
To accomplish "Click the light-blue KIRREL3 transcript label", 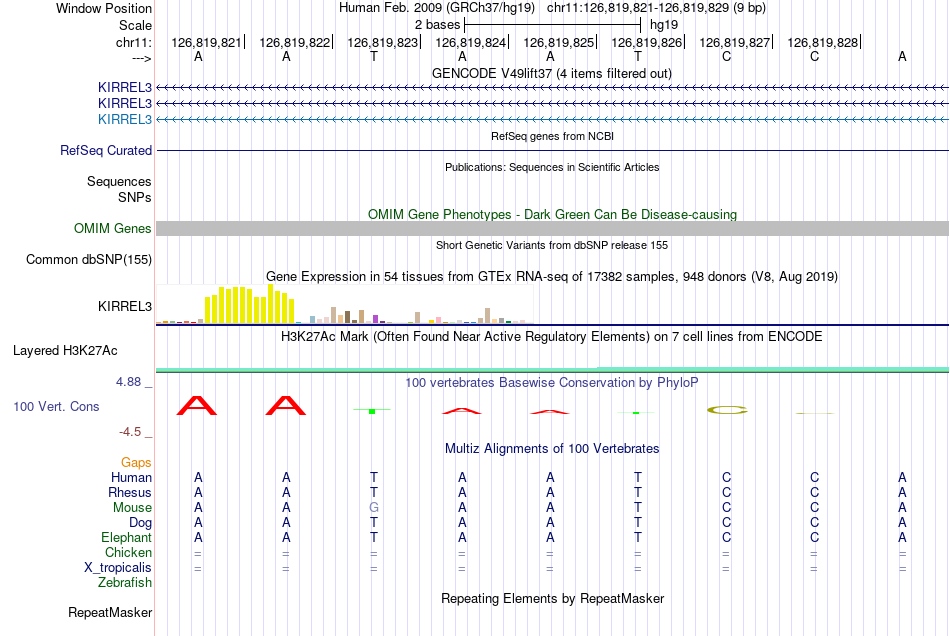I will click(125, 119).
